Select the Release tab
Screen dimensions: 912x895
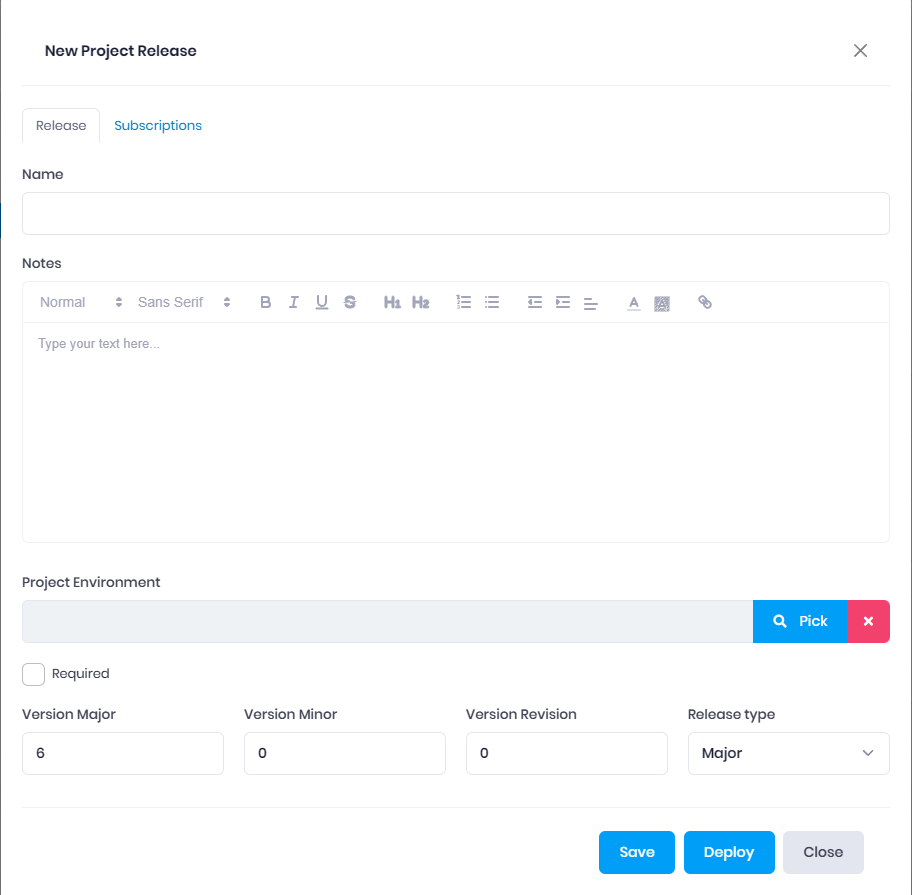pyautogui.click(x=61, y=126)
